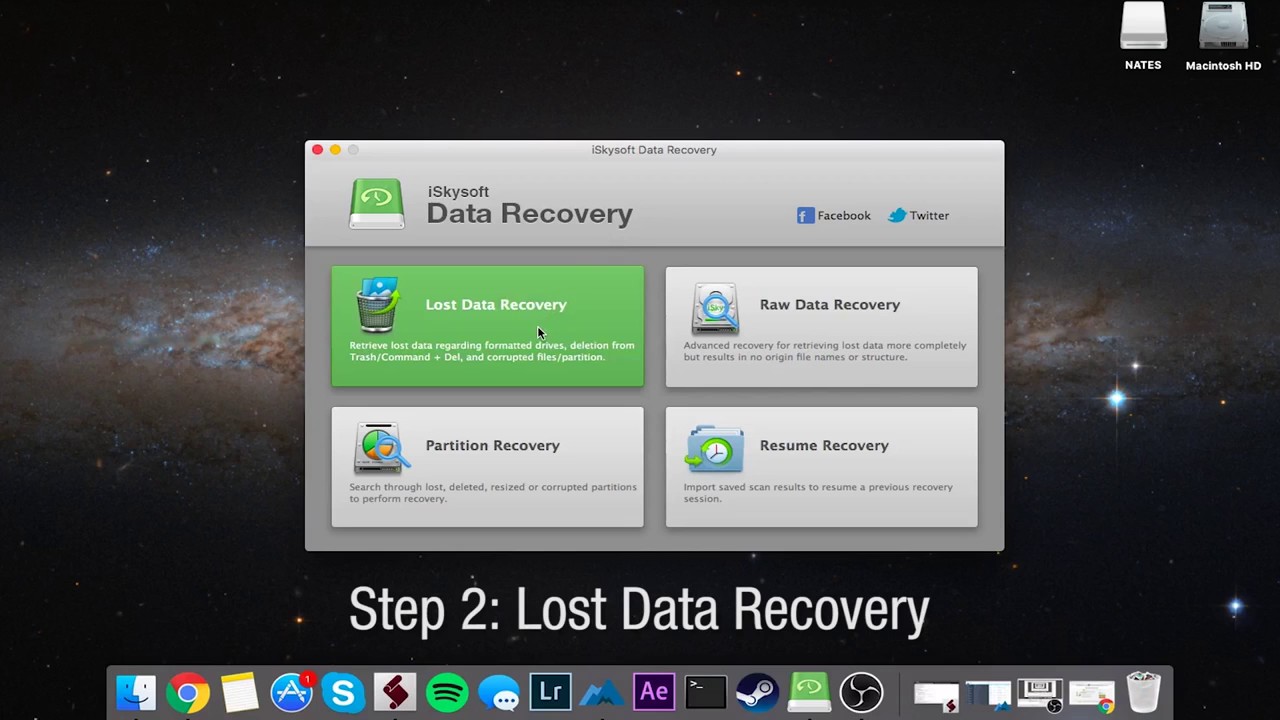The height and width of the screenshot is (720, 1280).
Task: Click the 'Data Recovery' header text
Action: pos(529,213)
